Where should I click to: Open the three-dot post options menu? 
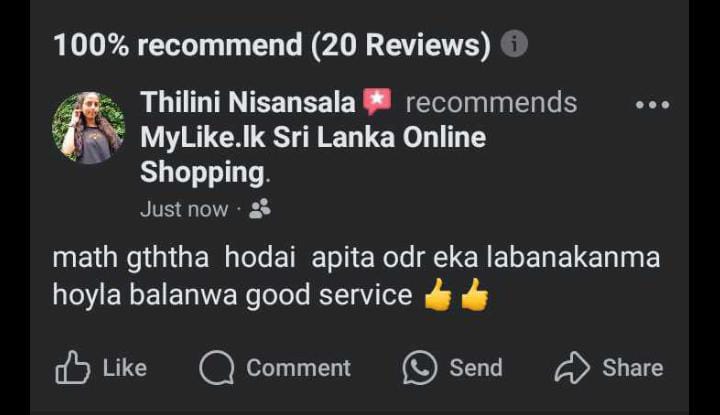[652, 105]
